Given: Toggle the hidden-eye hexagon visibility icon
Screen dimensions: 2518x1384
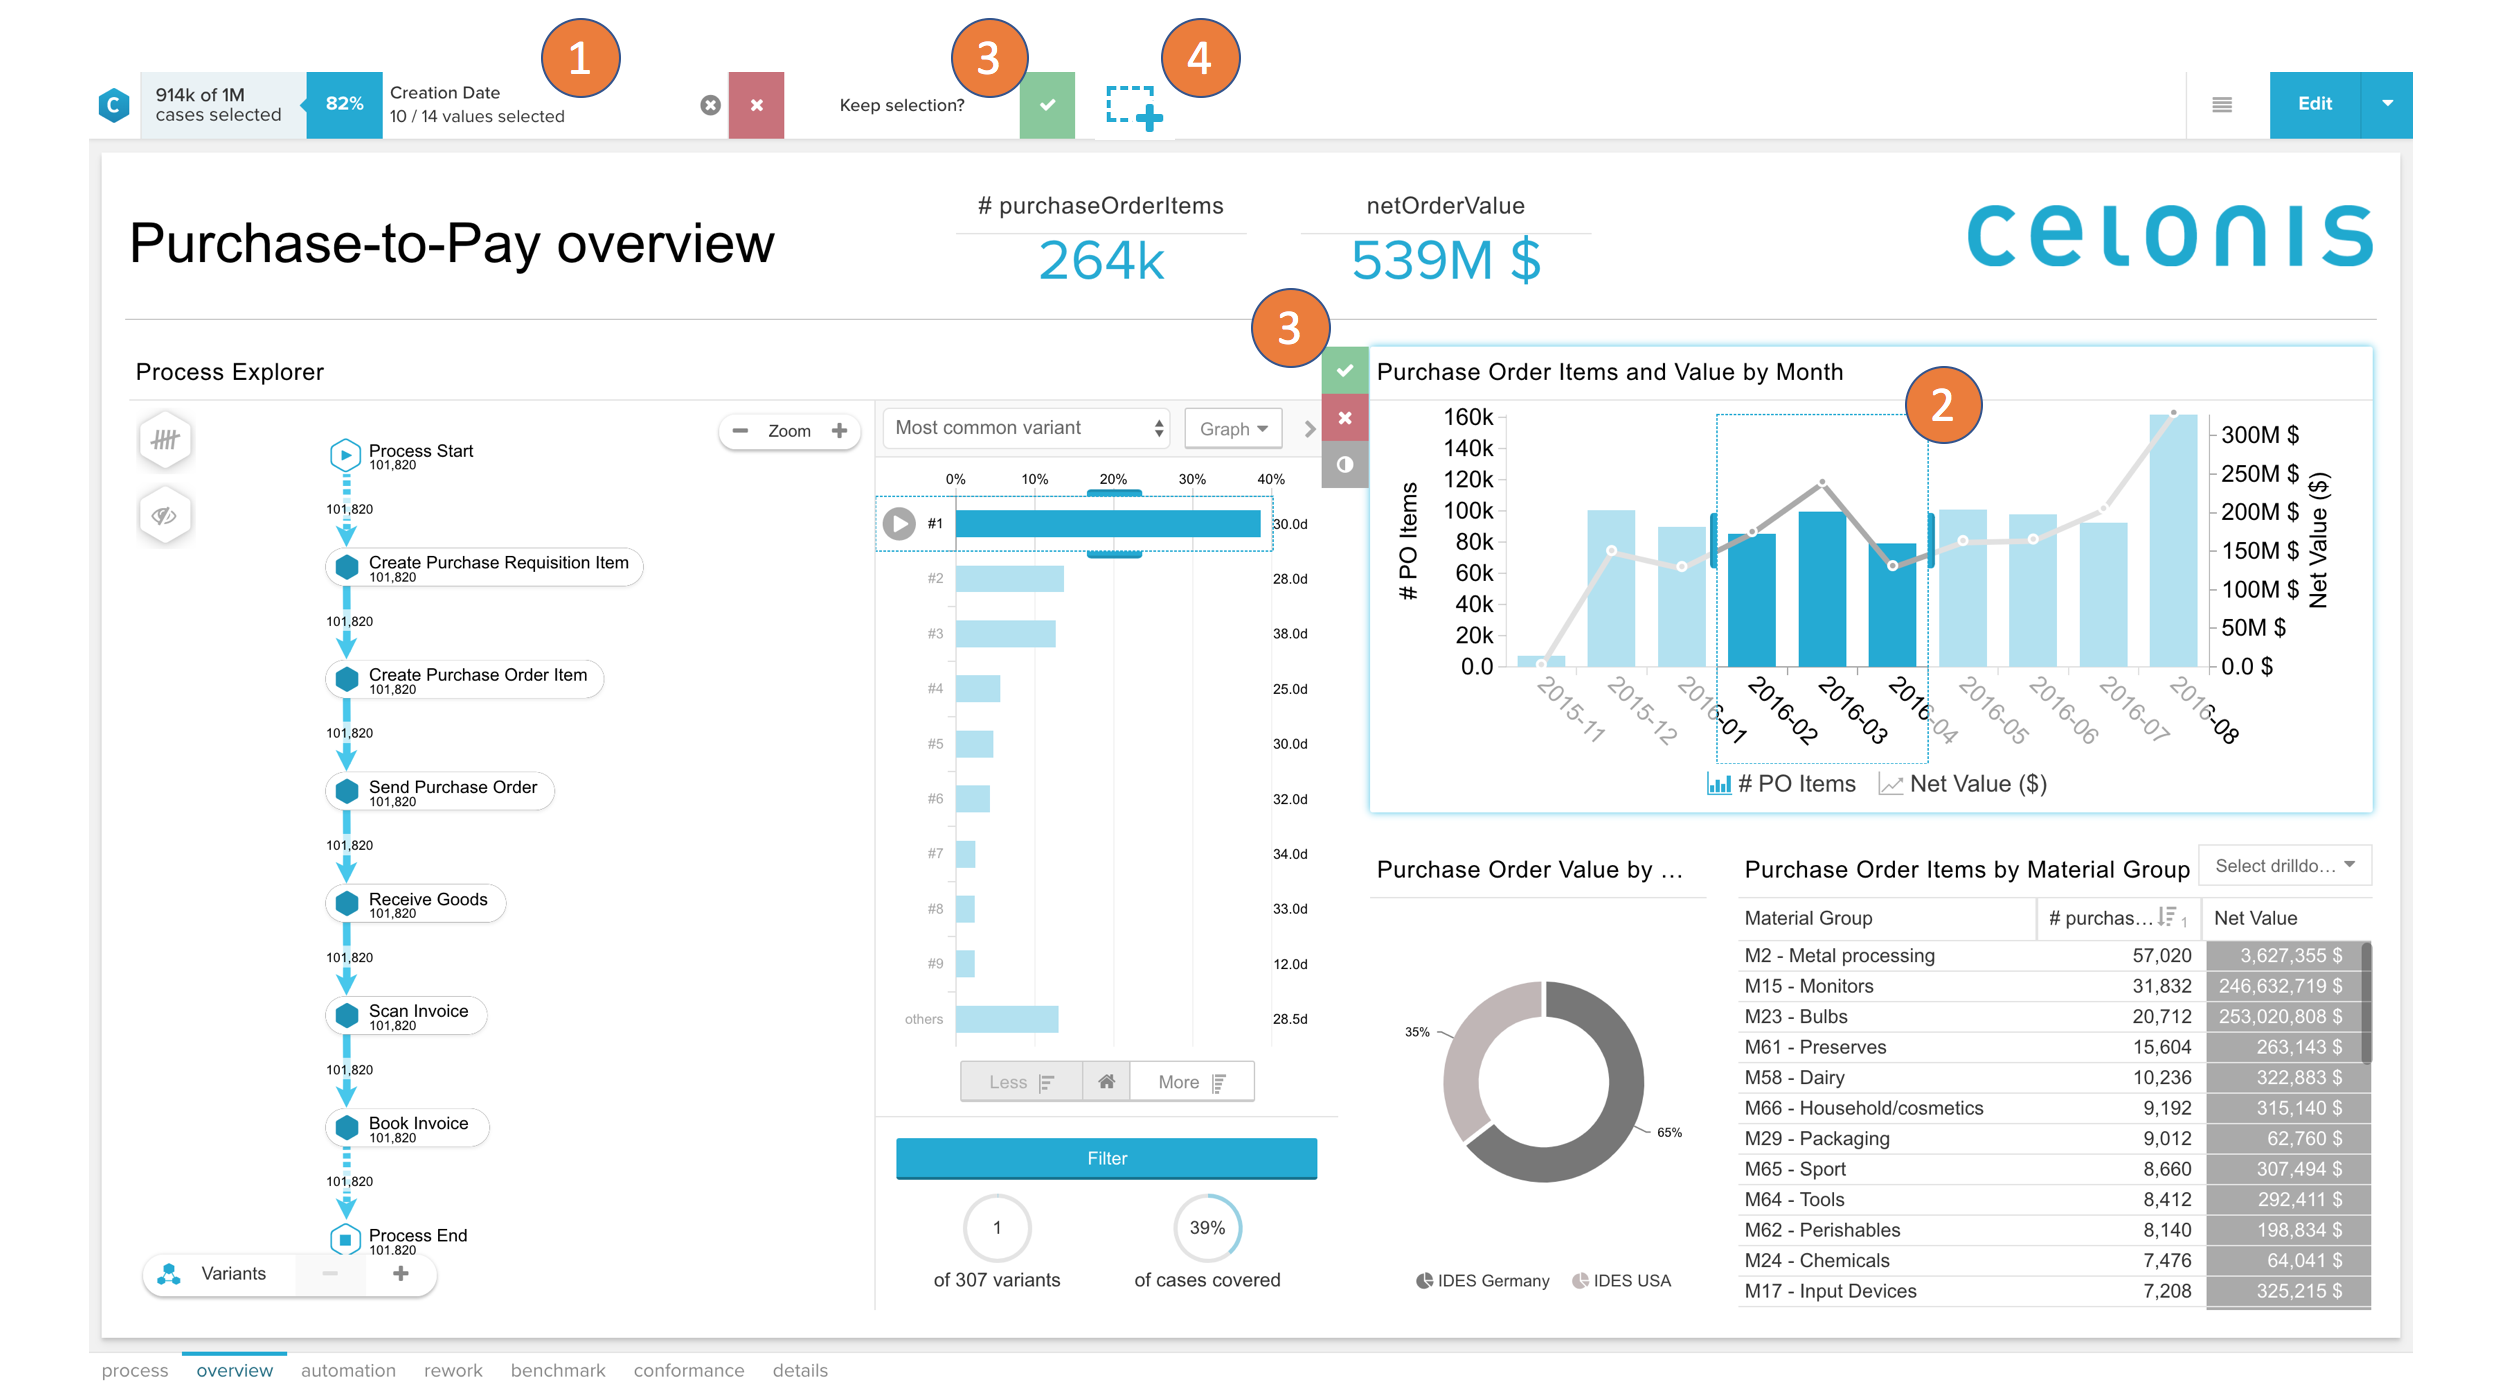Looking at the screenshot, I should click(x=165, y=516).
